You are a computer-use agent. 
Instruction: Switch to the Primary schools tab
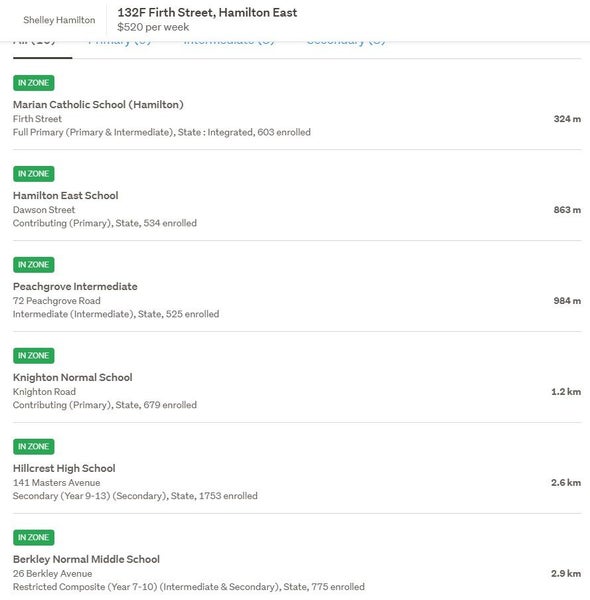point(120,43)
